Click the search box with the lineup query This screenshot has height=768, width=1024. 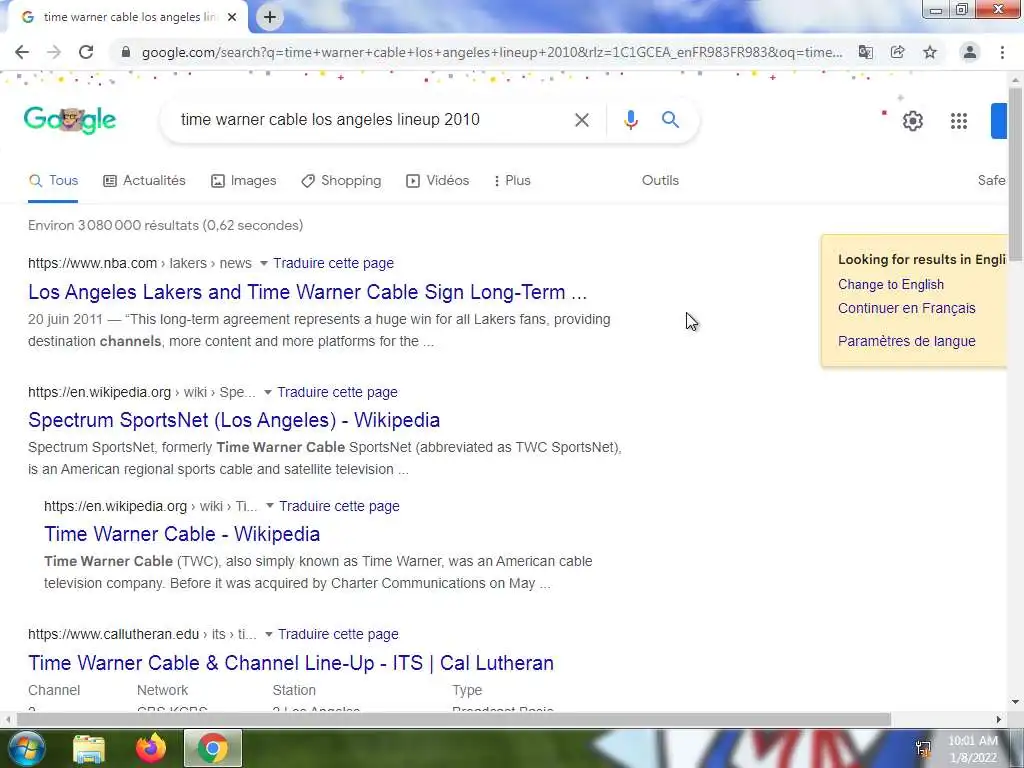pyautogui.click(x=372, y=120)
